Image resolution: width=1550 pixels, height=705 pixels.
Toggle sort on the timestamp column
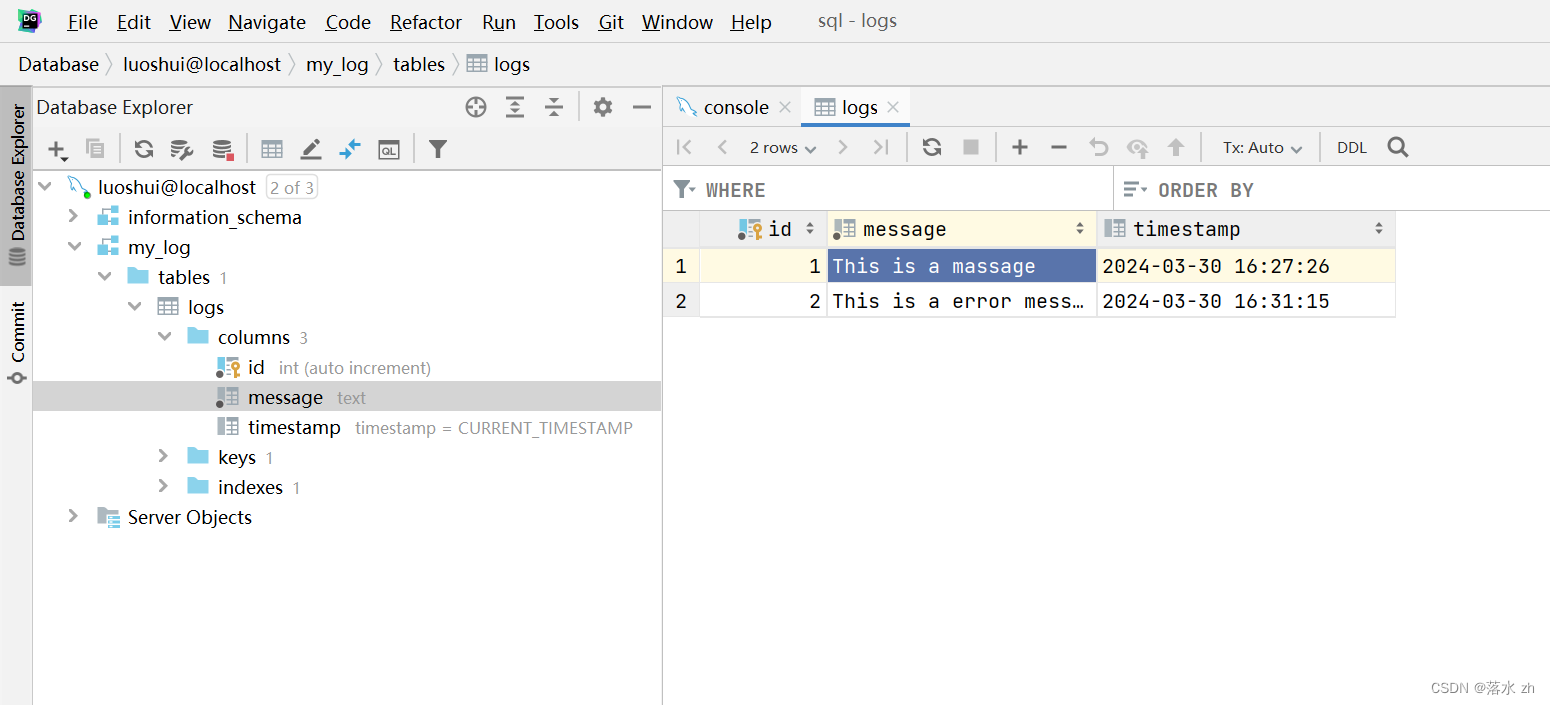(1380, 228)
